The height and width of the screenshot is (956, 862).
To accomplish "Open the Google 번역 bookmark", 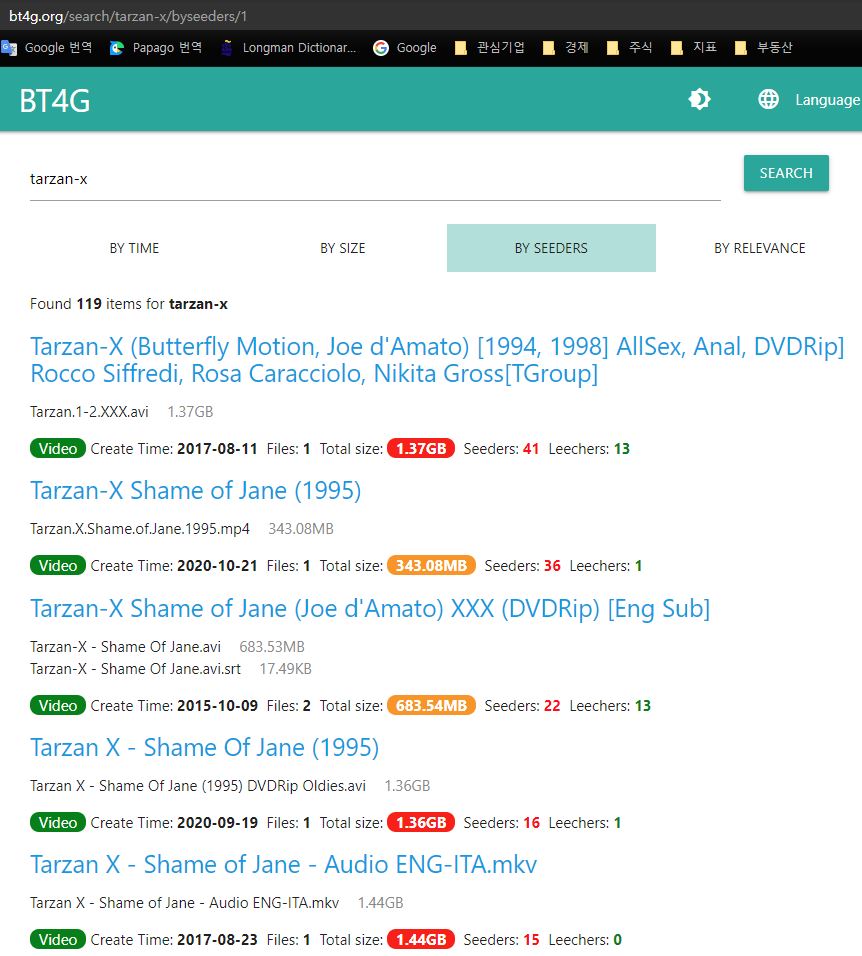I will pyautogui.click(x=48, y=48).
